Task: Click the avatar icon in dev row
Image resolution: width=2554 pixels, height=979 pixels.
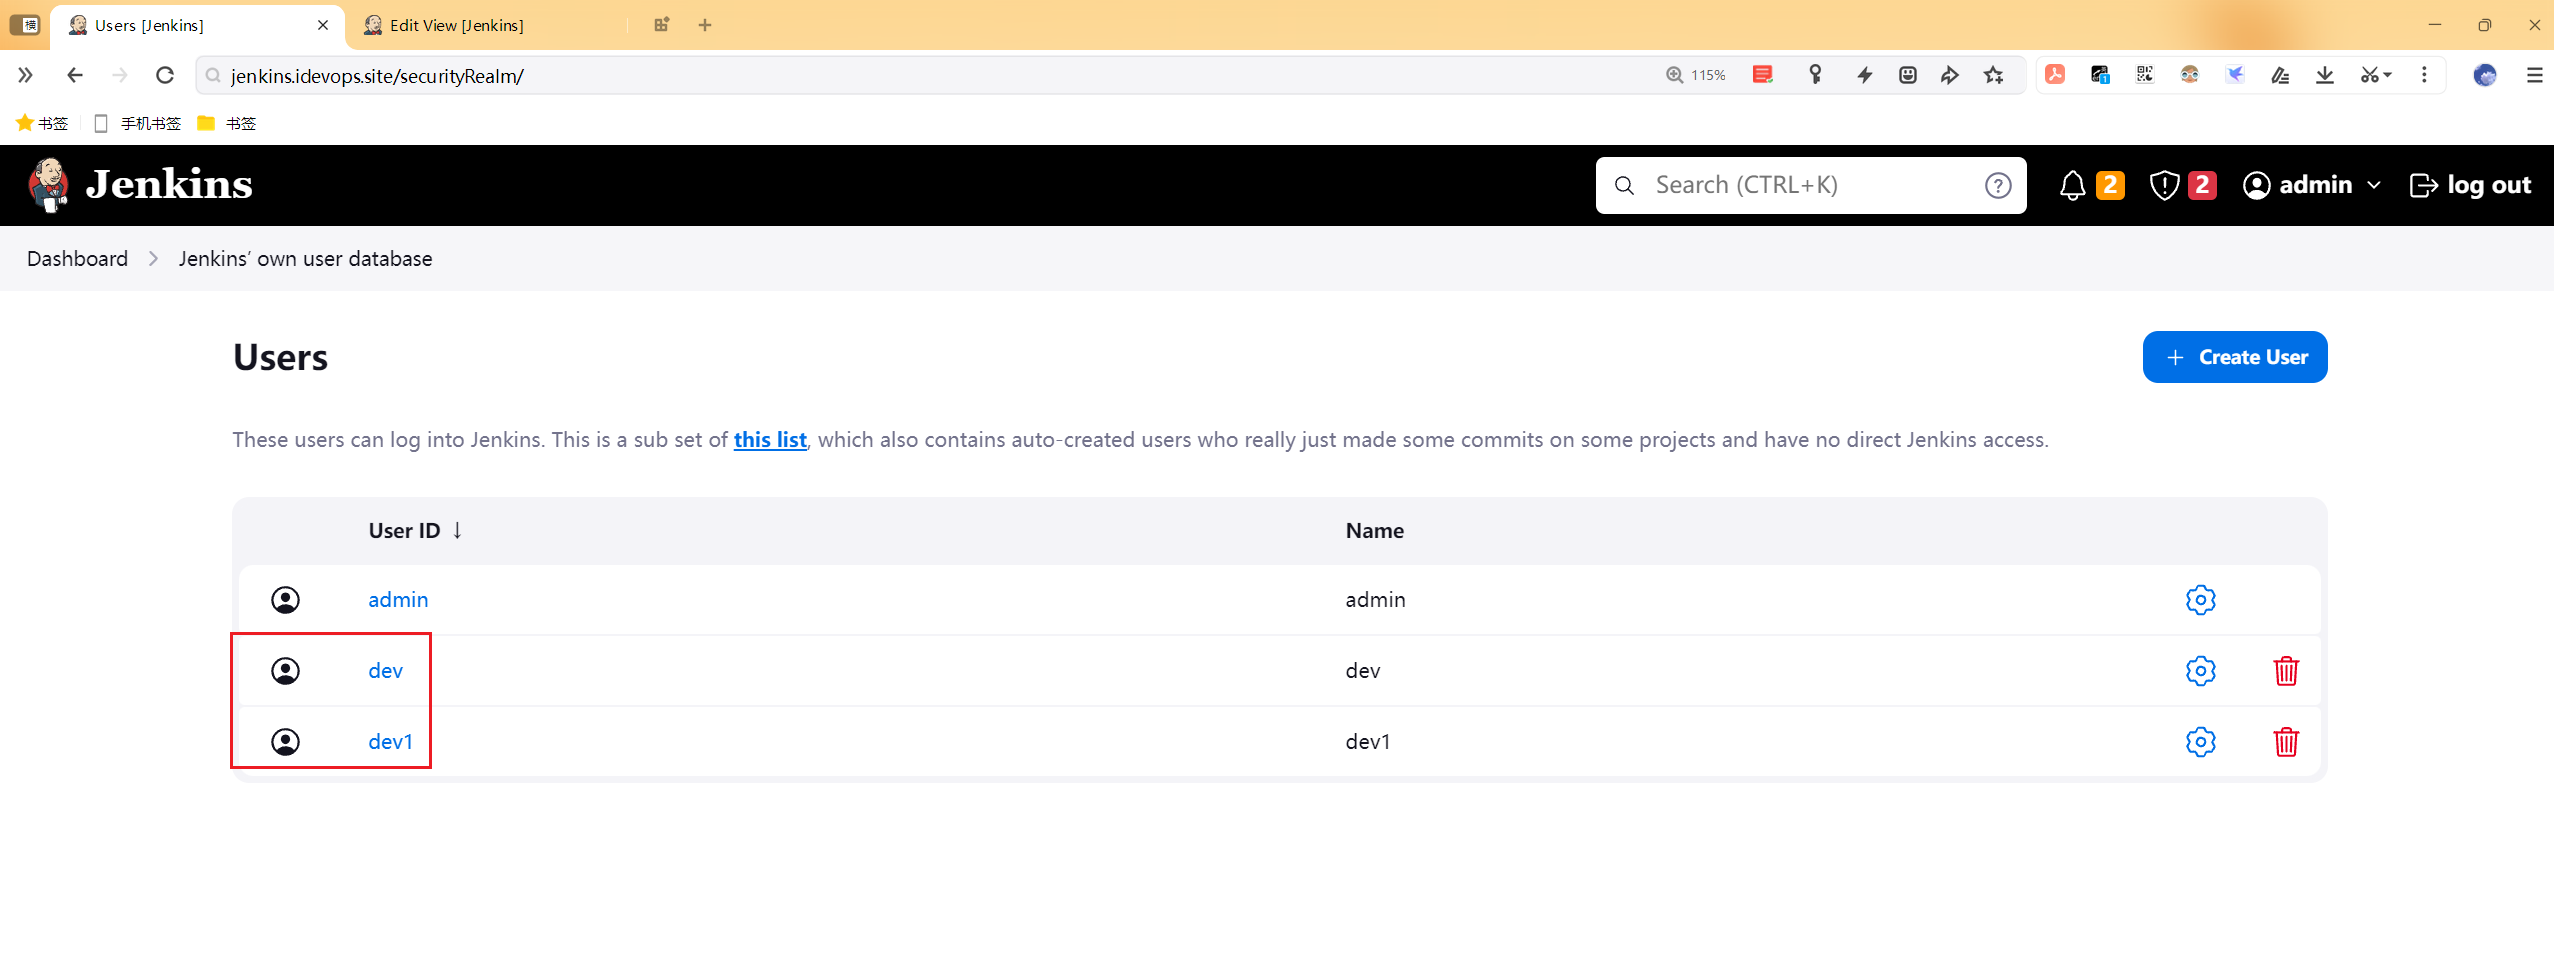Action: tap(286, 671)
